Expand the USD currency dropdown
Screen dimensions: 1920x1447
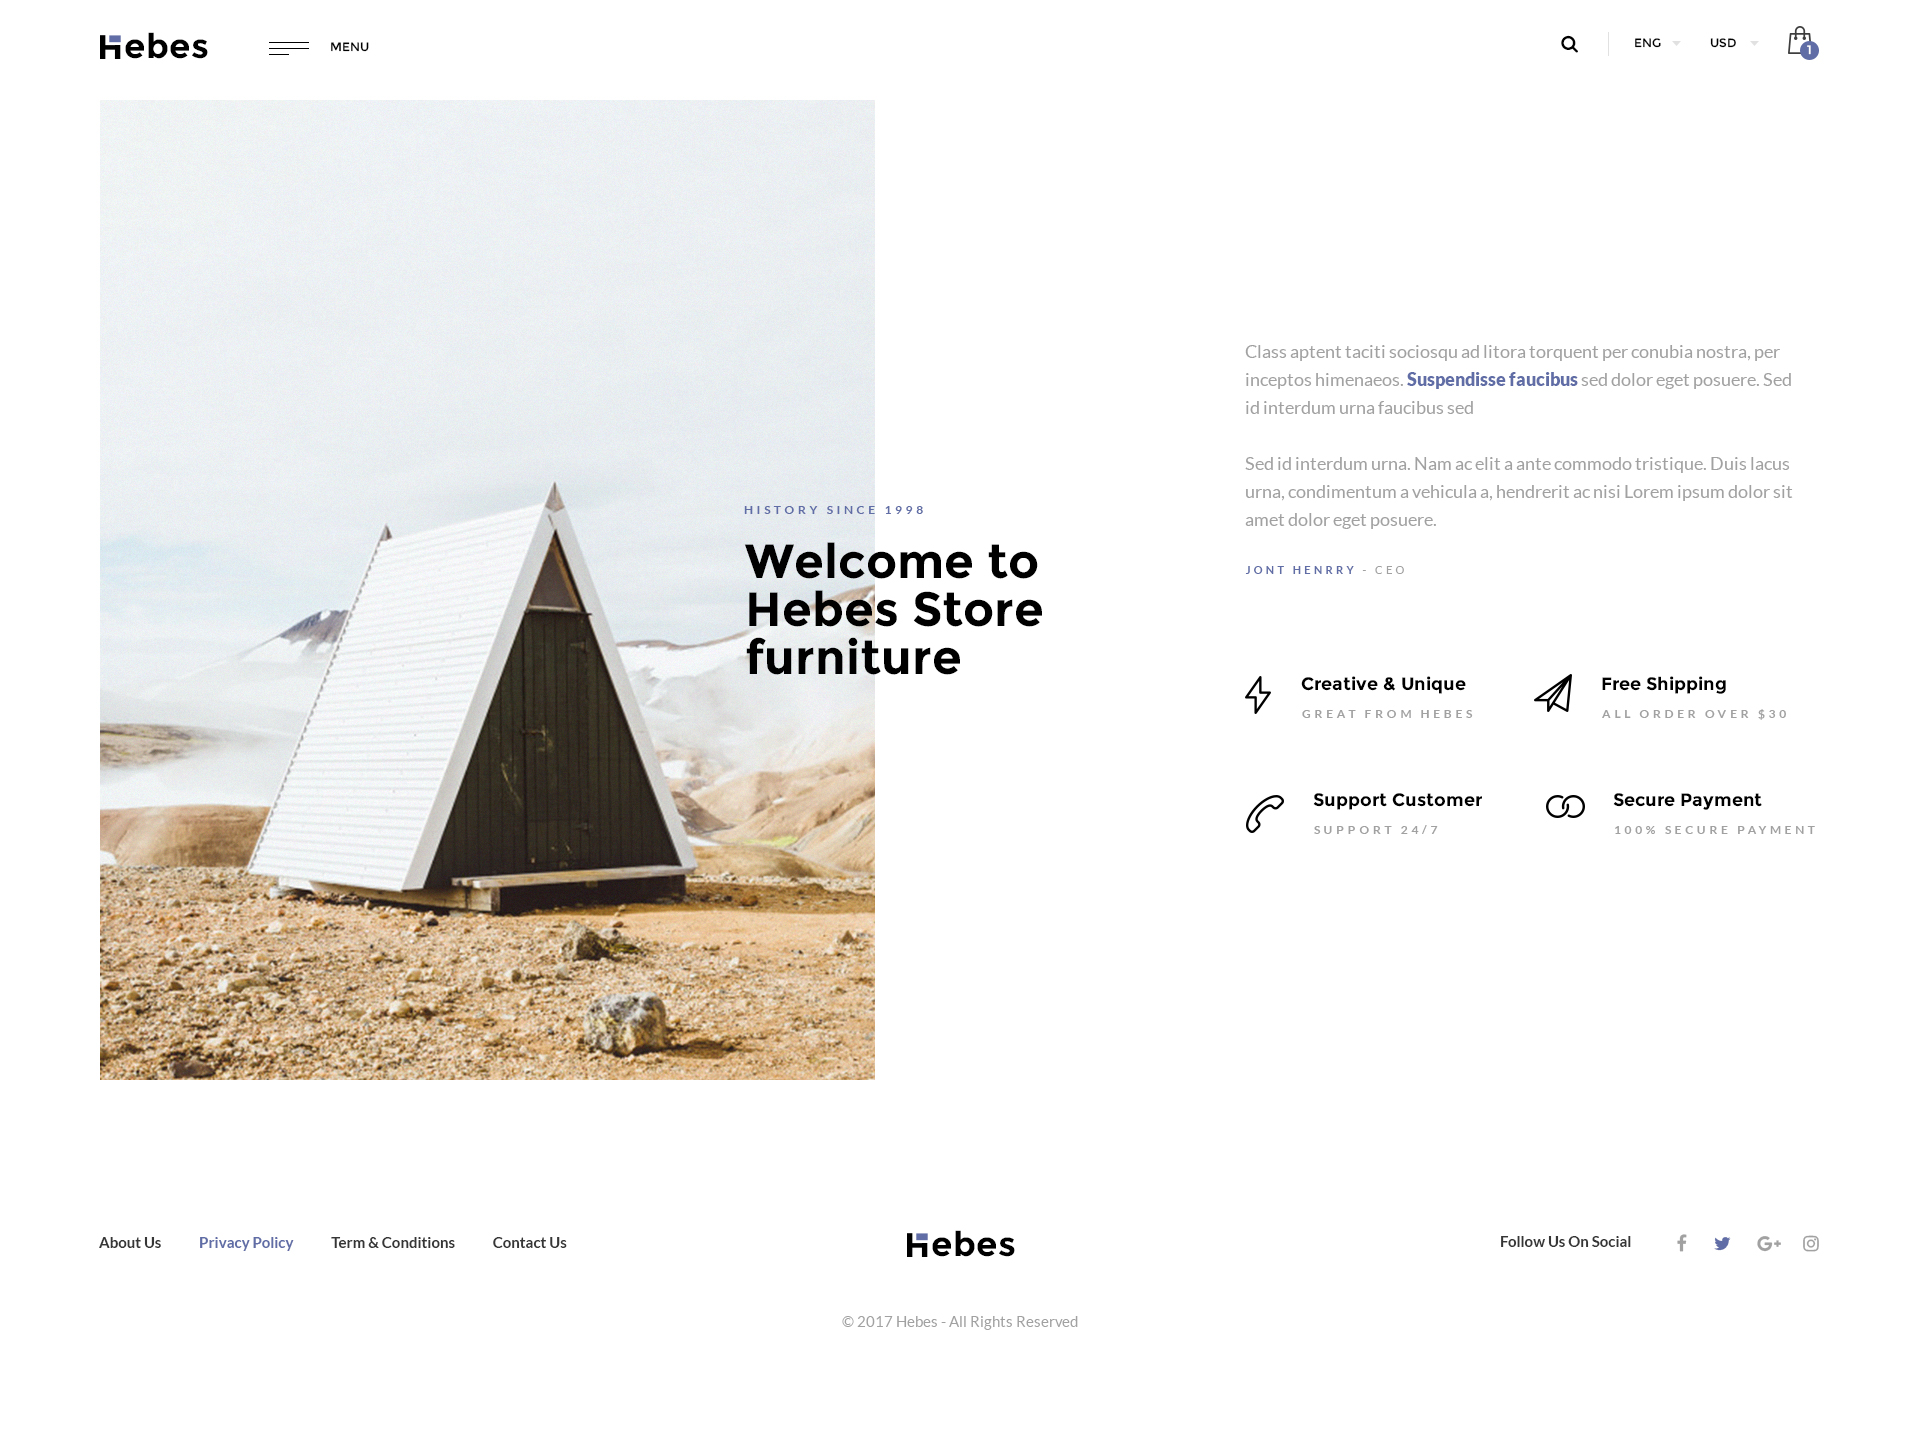[x=1734, y=43]
